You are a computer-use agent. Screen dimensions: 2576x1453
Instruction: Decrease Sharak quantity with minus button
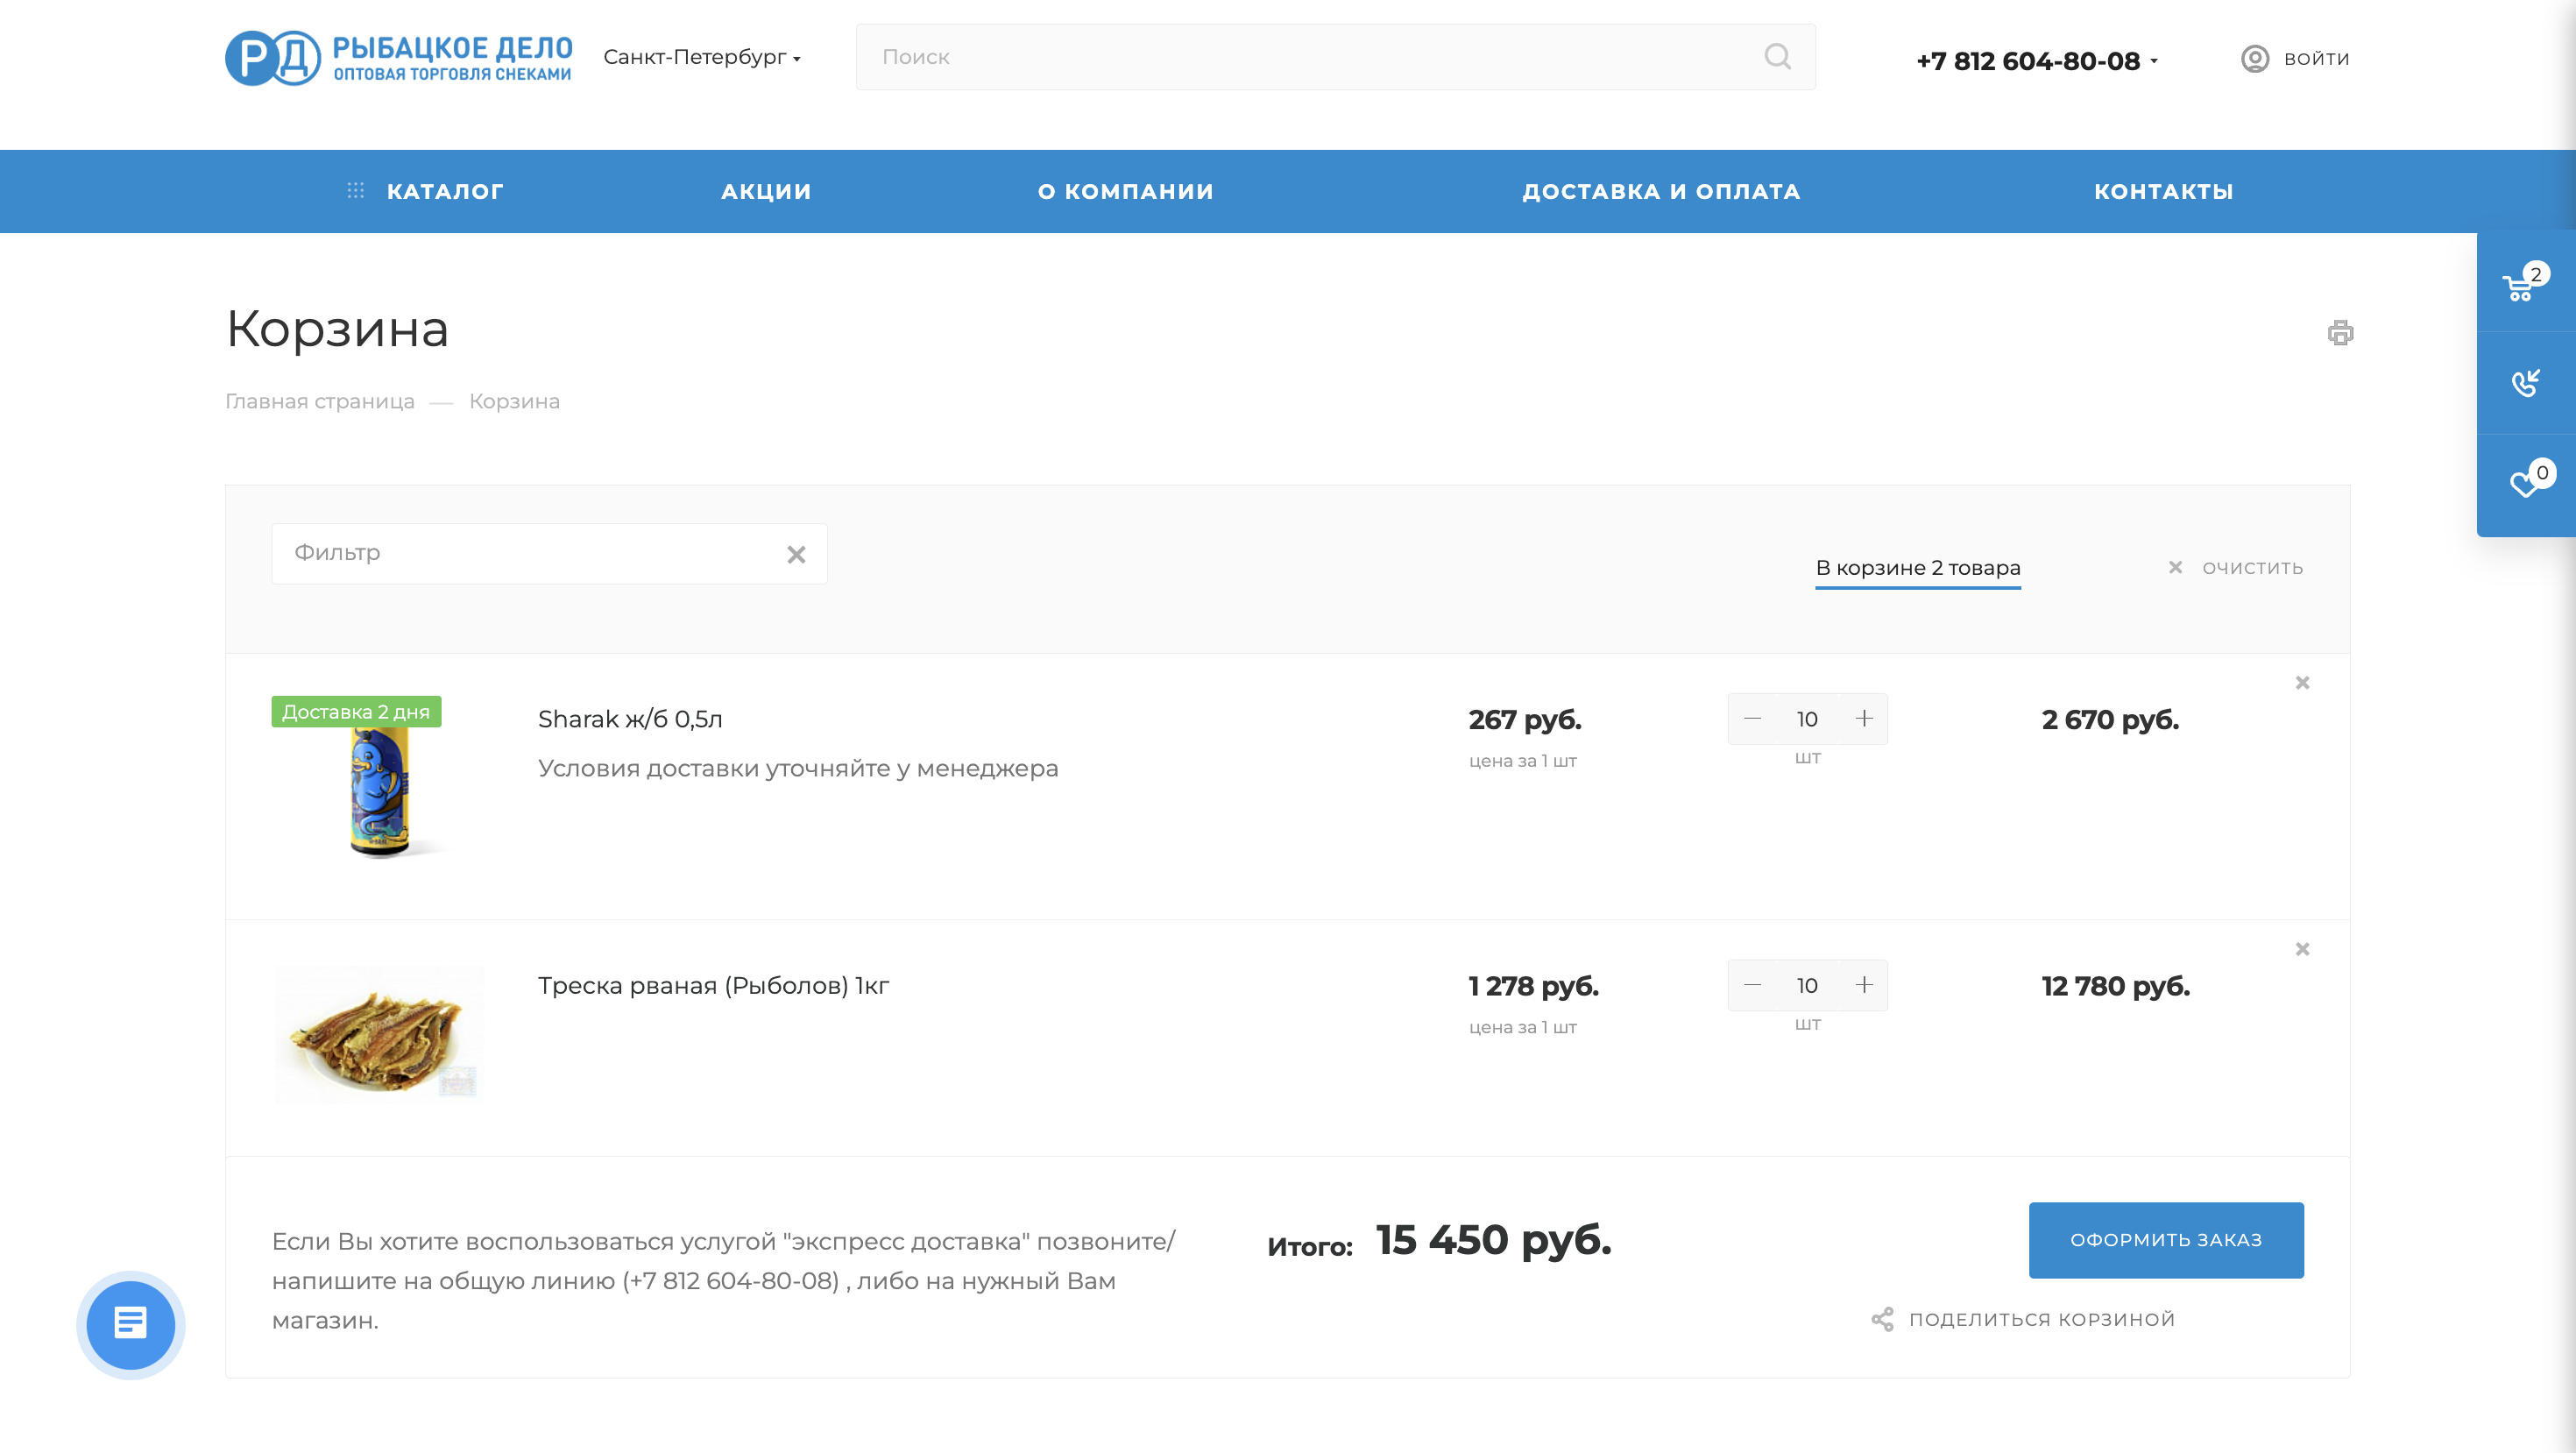click(x=1752, y=719)
